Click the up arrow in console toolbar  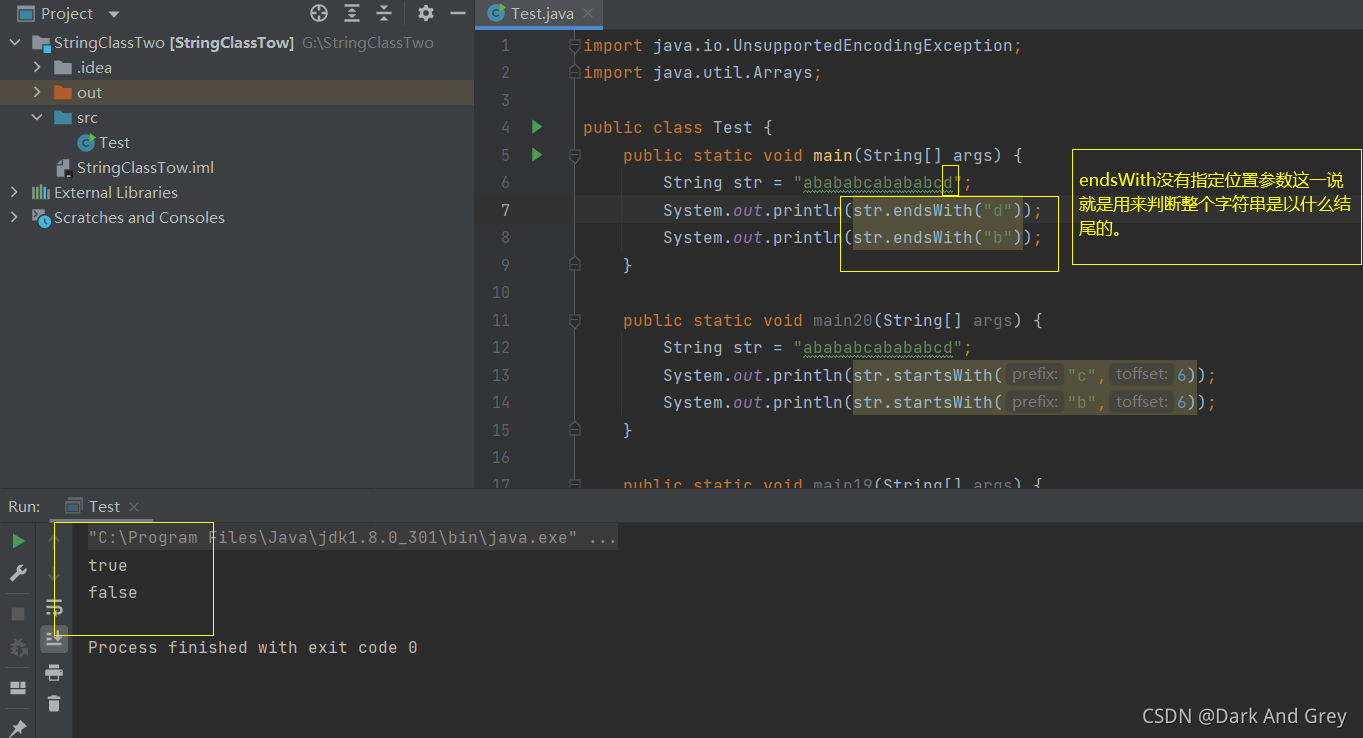point(54,541)
